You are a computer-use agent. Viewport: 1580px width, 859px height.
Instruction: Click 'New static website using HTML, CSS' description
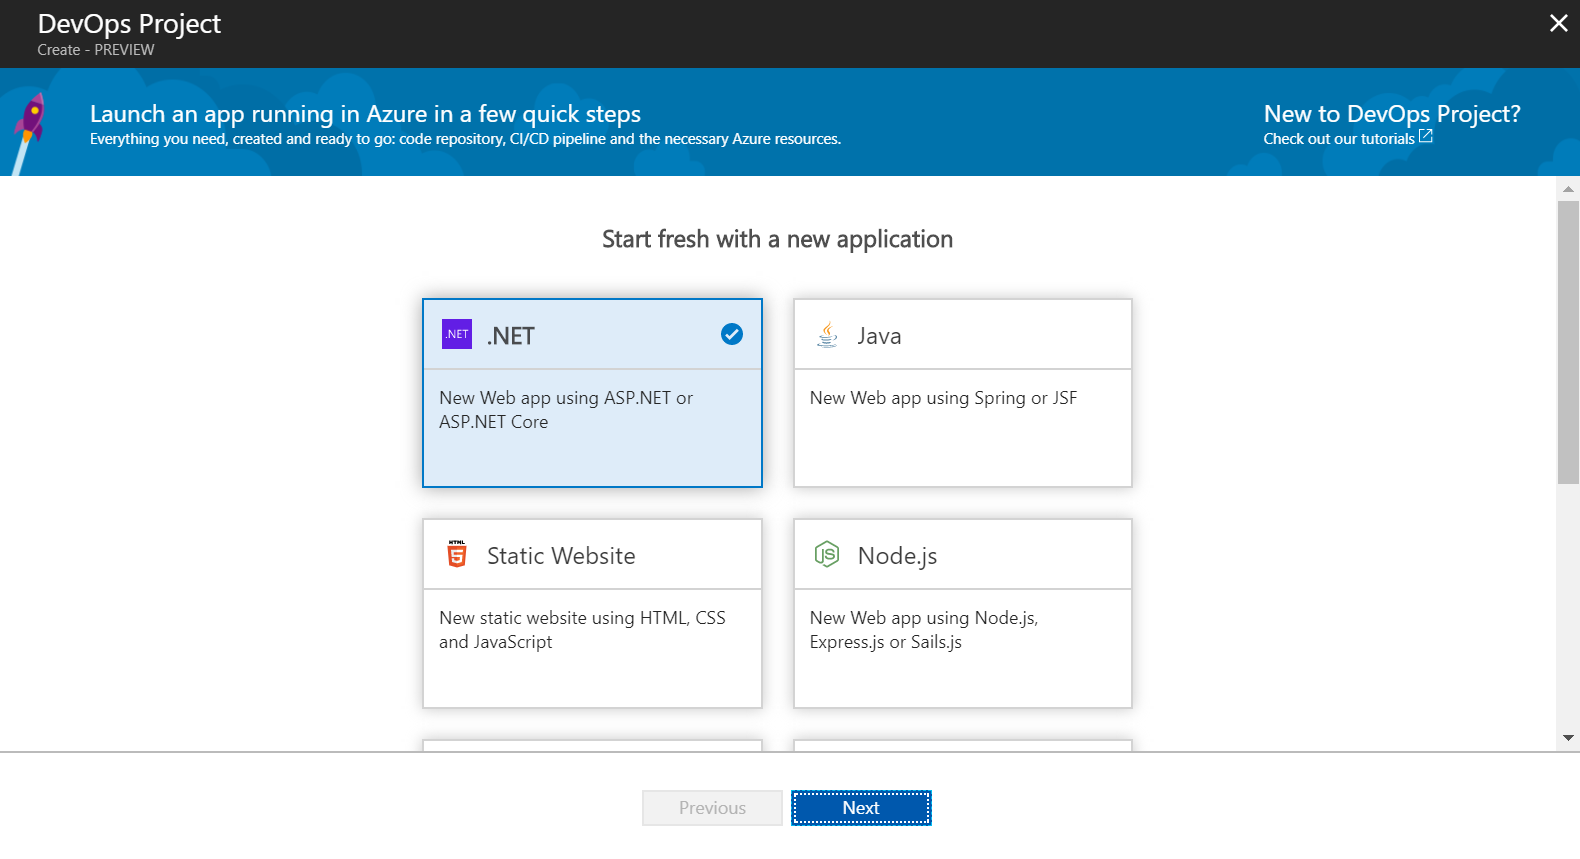click(x=582, y=630)
